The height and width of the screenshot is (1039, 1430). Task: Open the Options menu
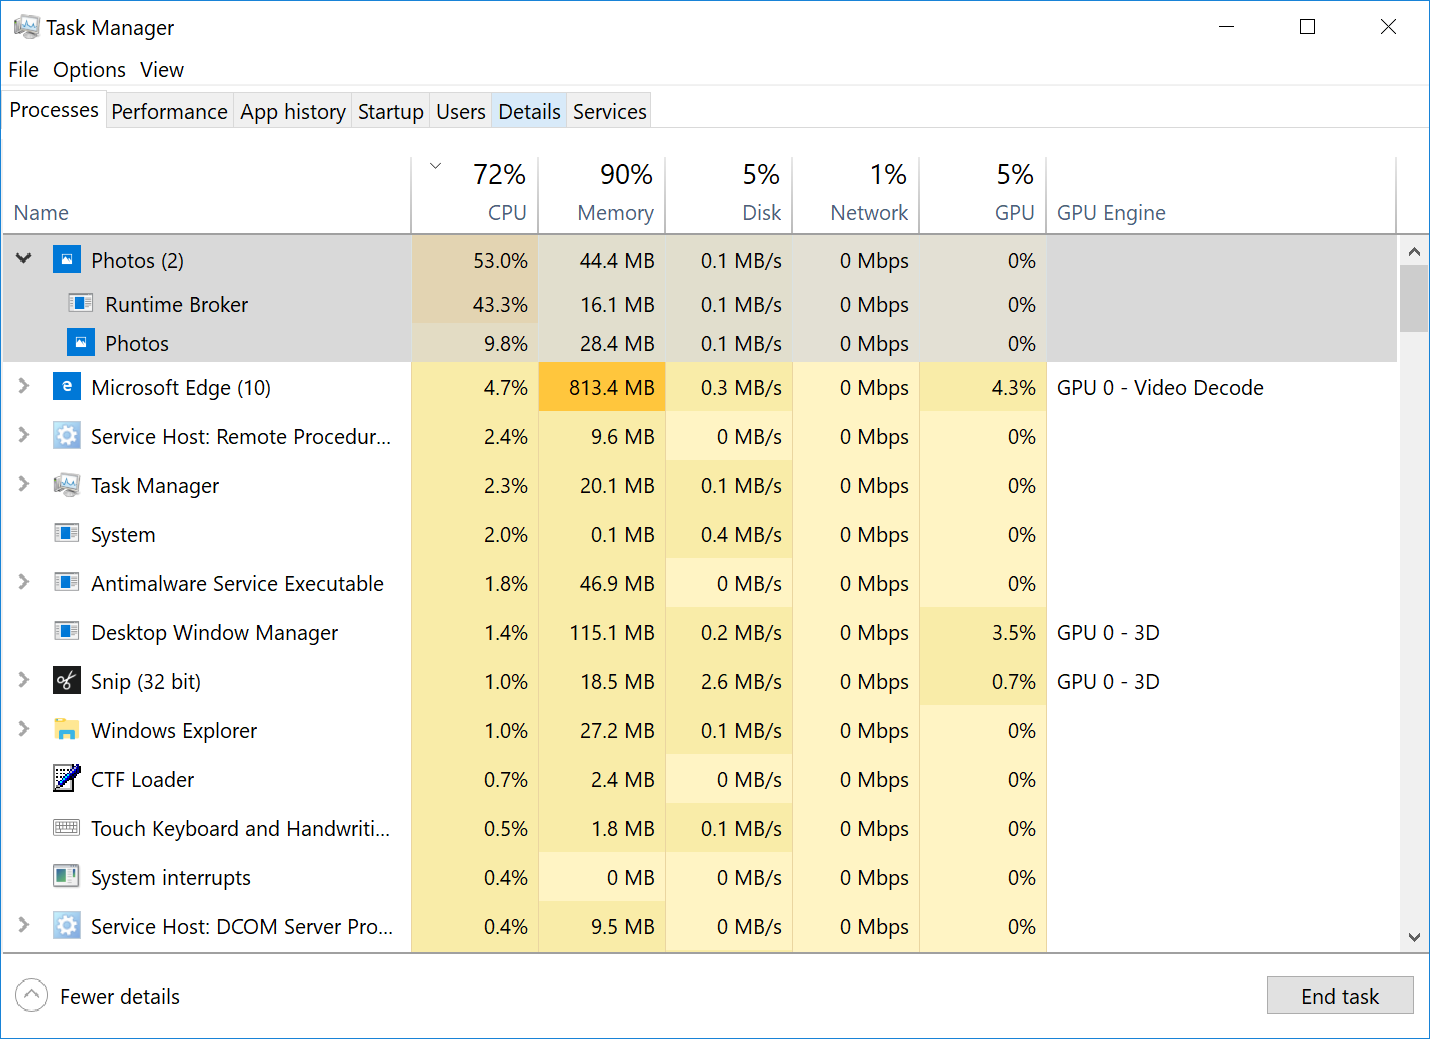point(89,69)
